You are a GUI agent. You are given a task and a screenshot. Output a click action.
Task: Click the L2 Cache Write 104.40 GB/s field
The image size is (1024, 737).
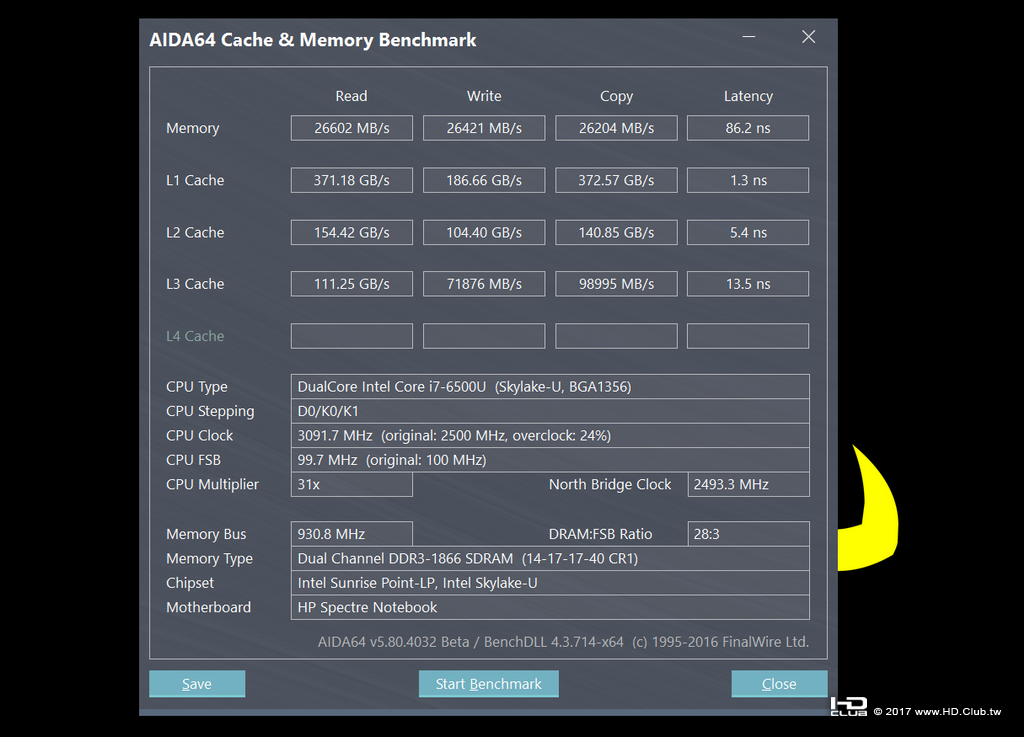(x=484, y=232)
